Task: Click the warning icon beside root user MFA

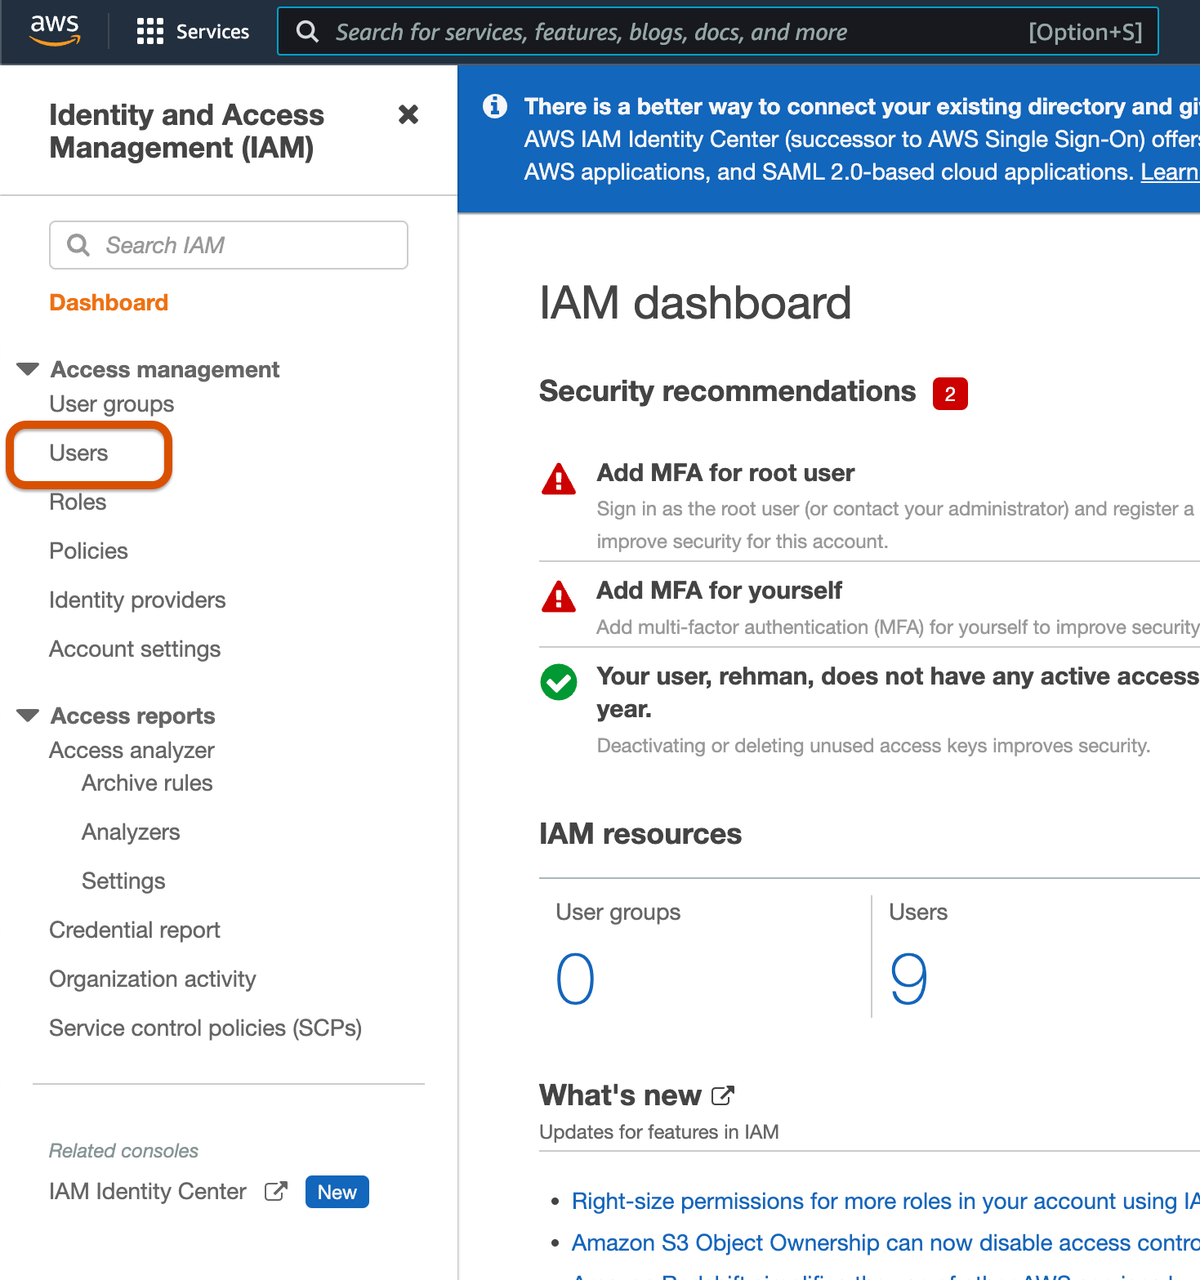Action: click(558, 479)
